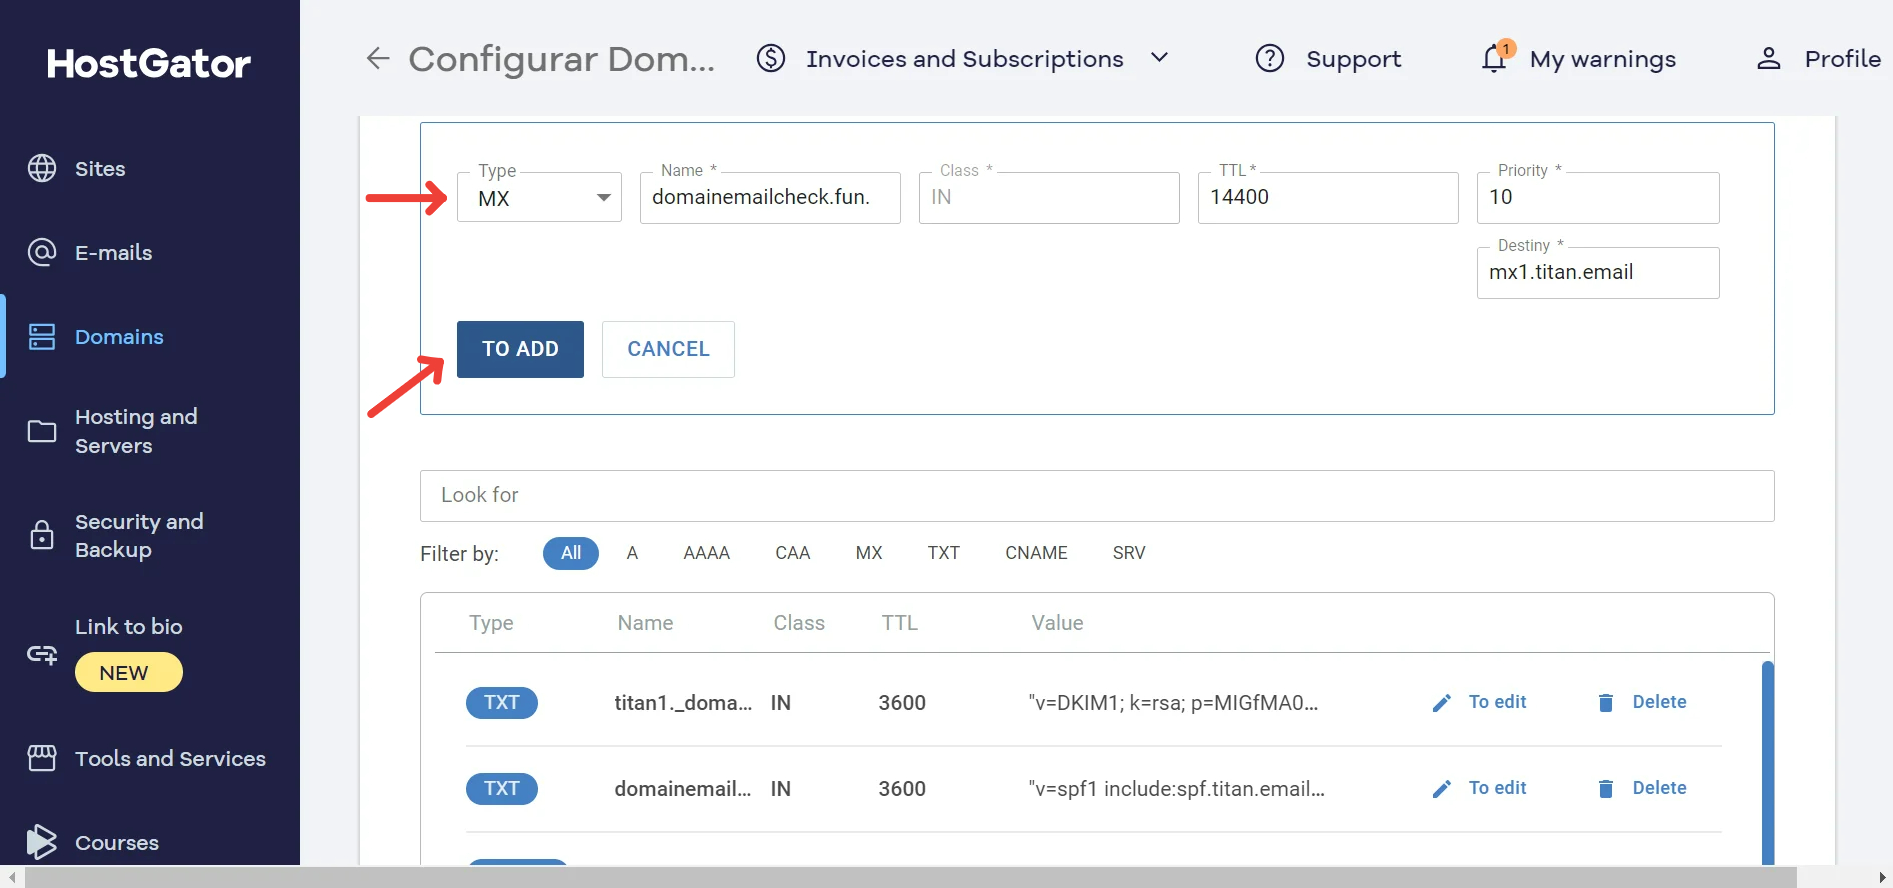Click the NEW badge
The width and height of the screenshot is (1893, 888).
[129, 672]
